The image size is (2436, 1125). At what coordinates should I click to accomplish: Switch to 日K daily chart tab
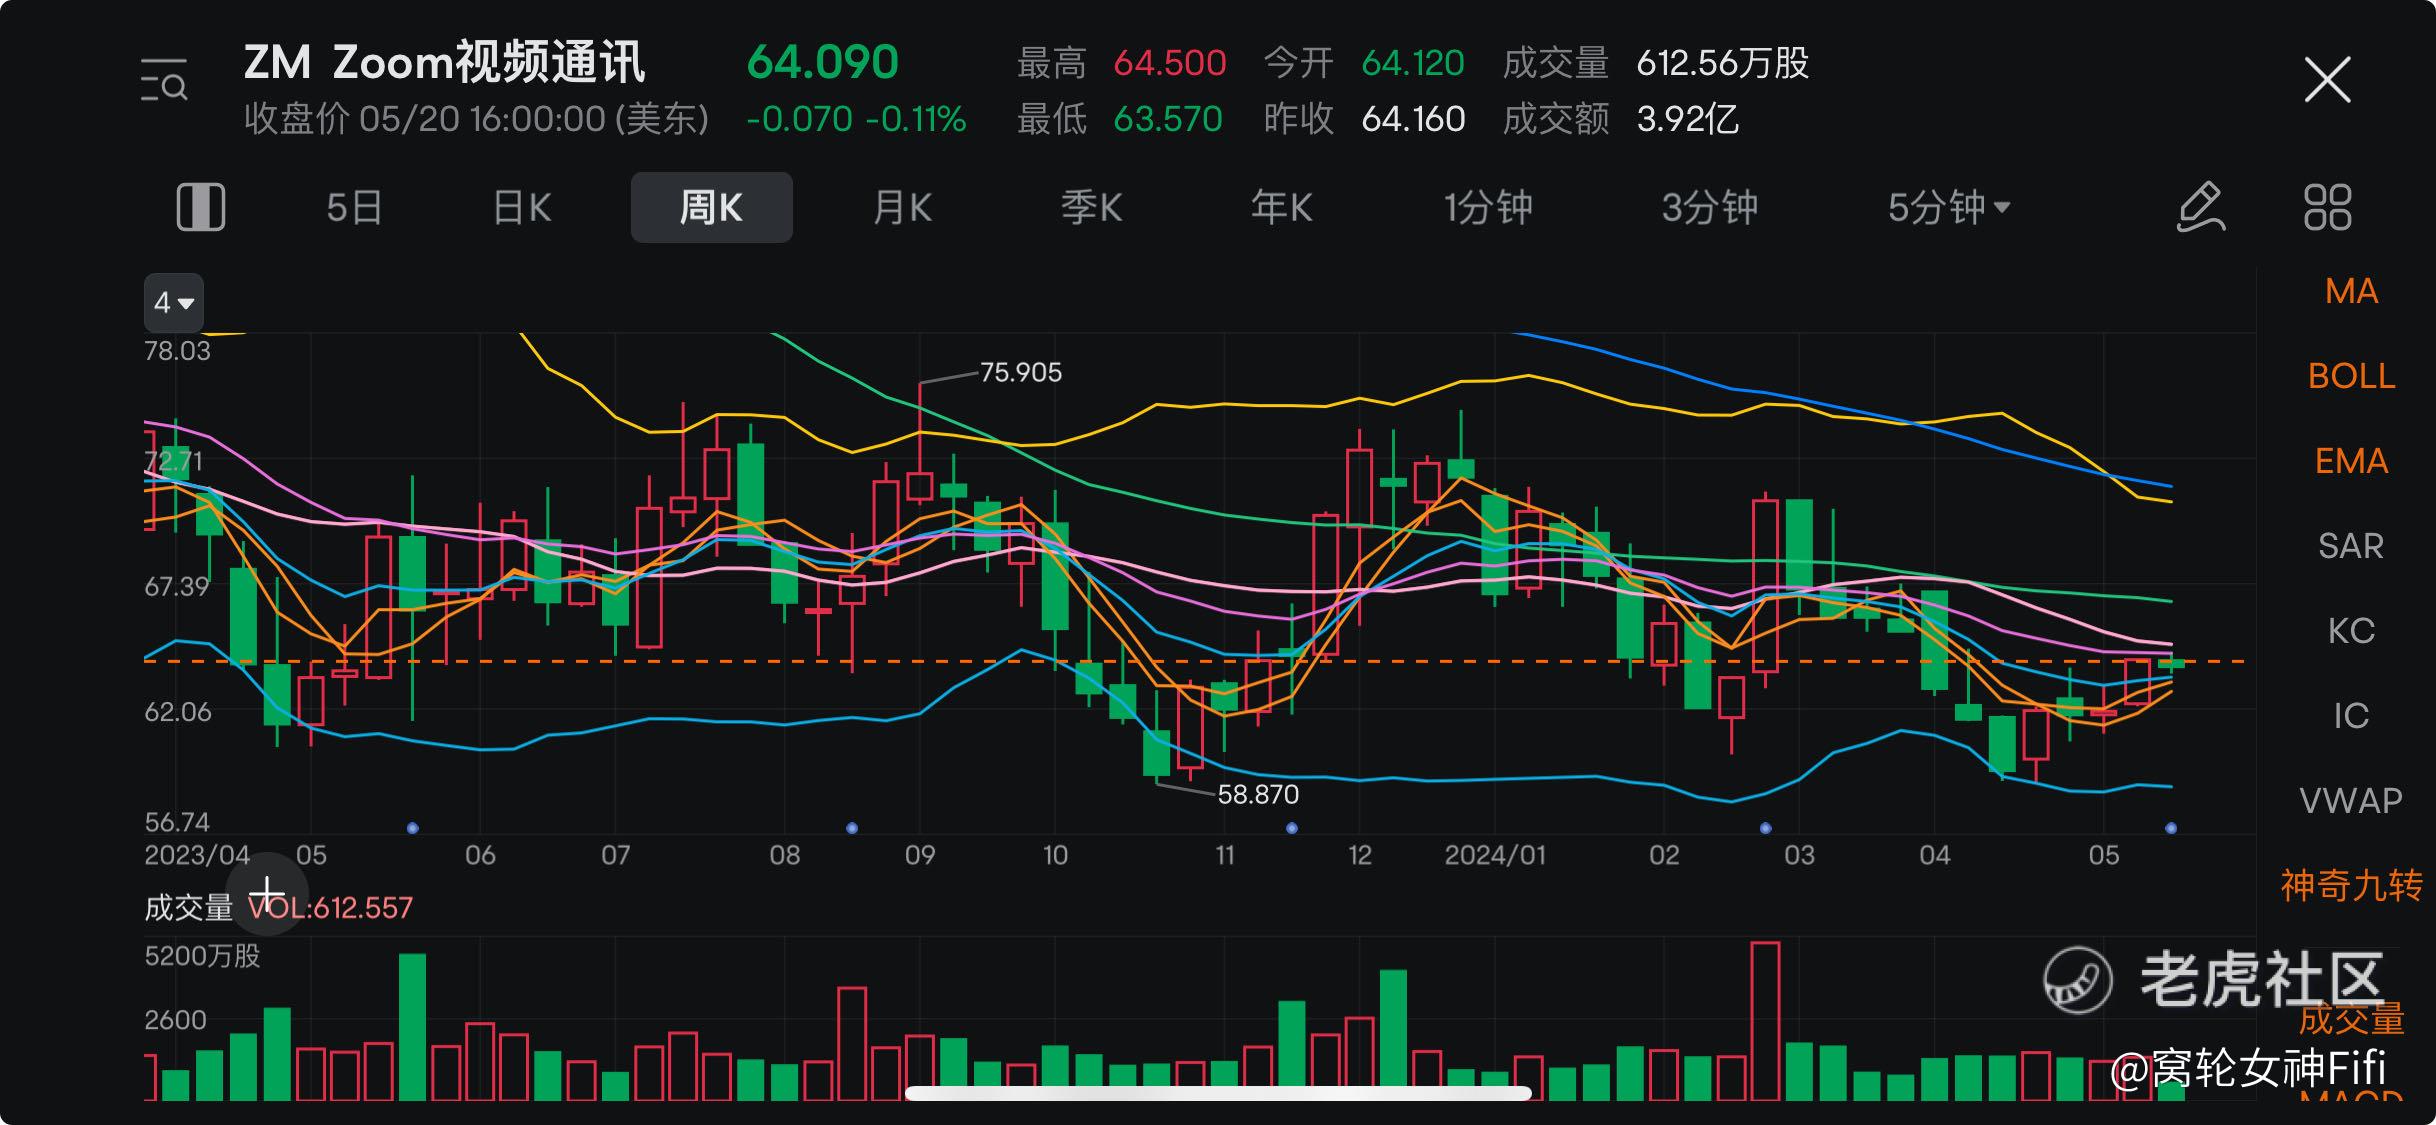pyautogui.click(x=522, y=208)
